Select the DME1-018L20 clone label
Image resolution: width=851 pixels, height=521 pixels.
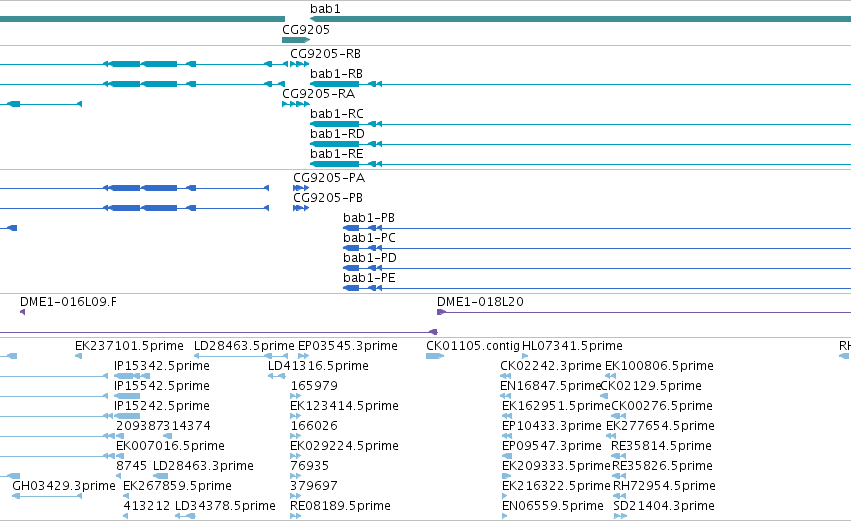[x=480, y=302]
